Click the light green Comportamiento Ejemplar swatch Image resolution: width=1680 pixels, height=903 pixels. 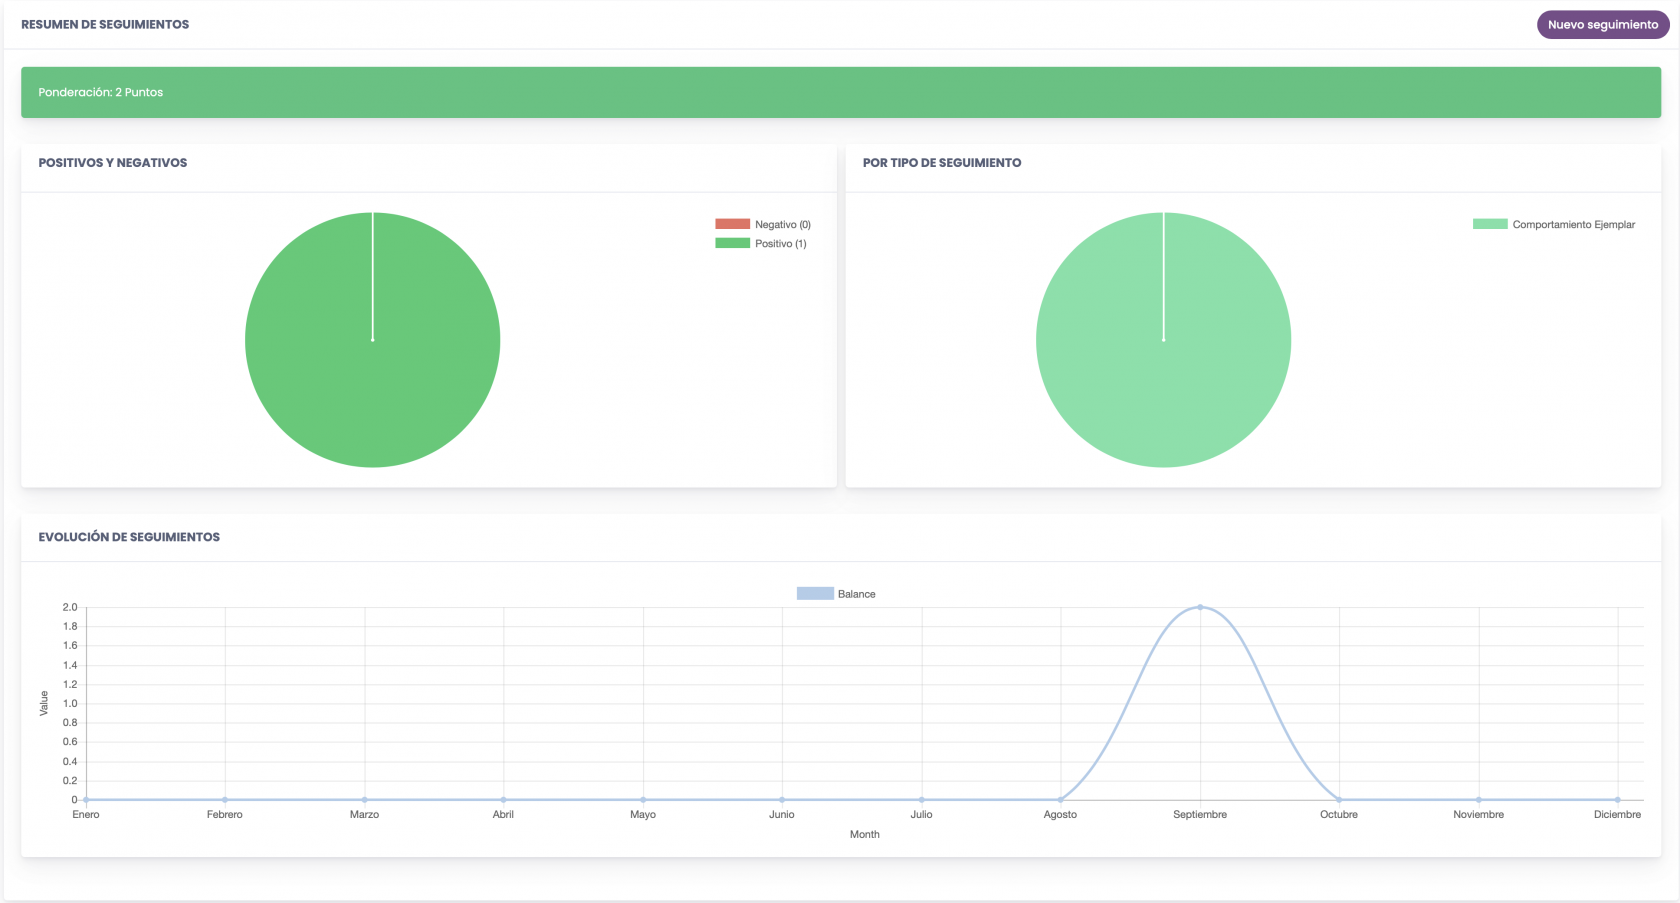(x=1490, y=224)
